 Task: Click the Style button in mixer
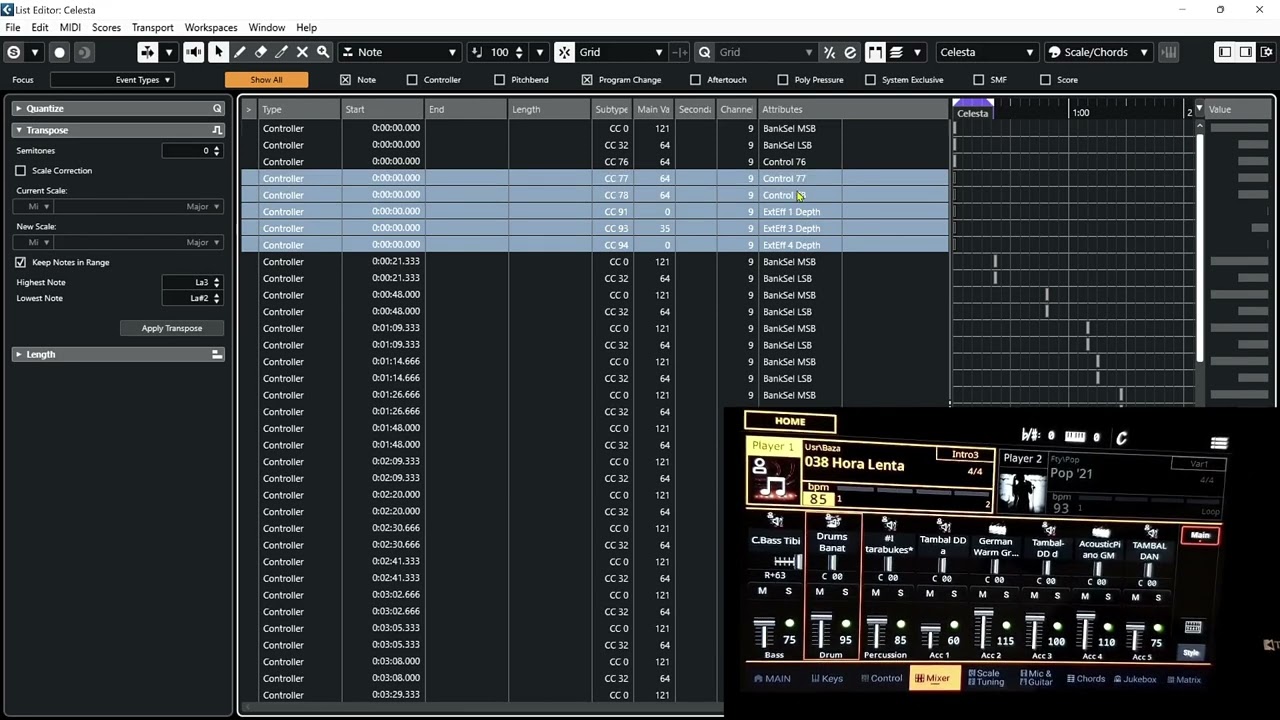click(x=1191, y=653)
